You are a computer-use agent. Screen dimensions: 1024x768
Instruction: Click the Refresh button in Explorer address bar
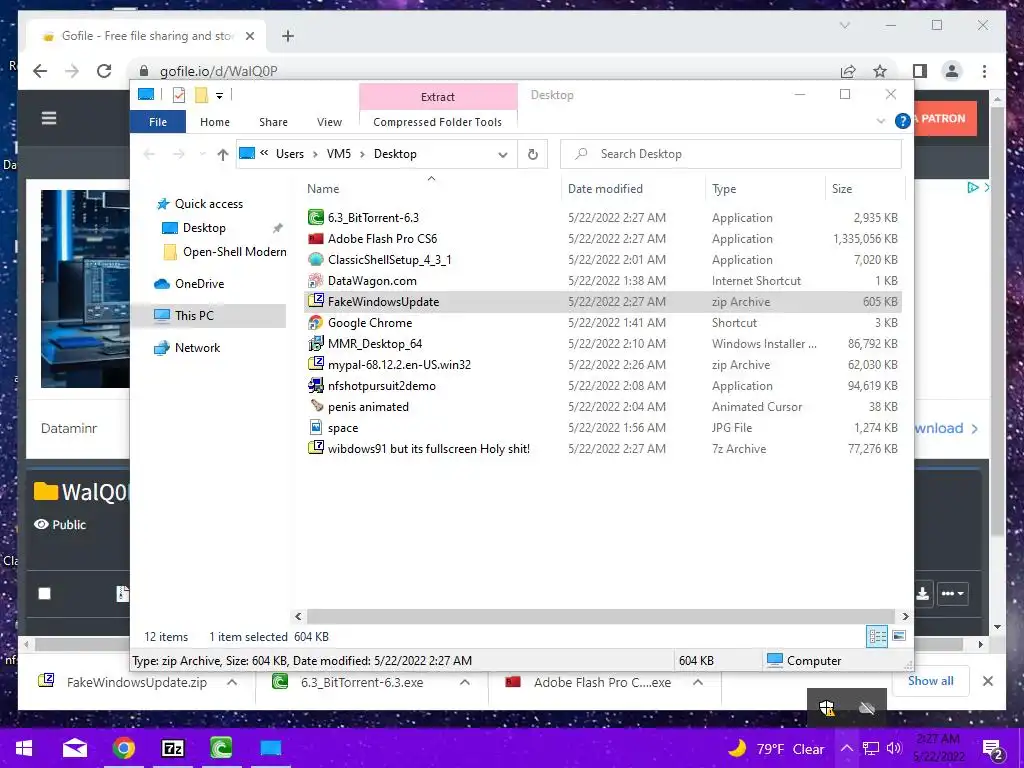pyautogui.click(x=533, y=154)
